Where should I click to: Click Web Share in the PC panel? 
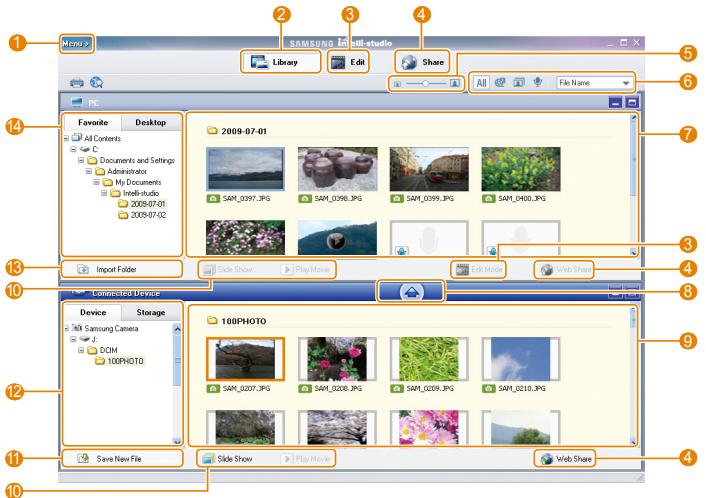[x=566, y=269]
